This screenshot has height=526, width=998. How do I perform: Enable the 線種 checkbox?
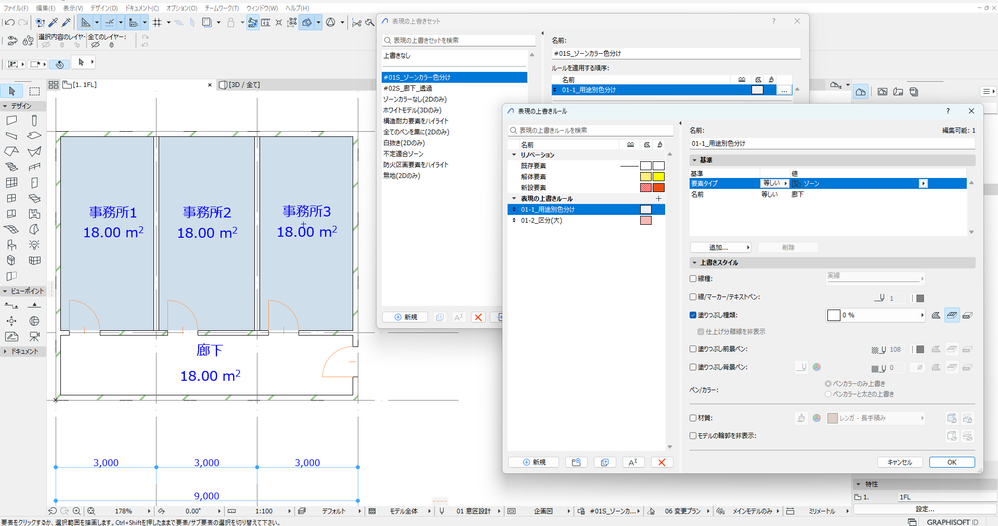coord(694,279)
